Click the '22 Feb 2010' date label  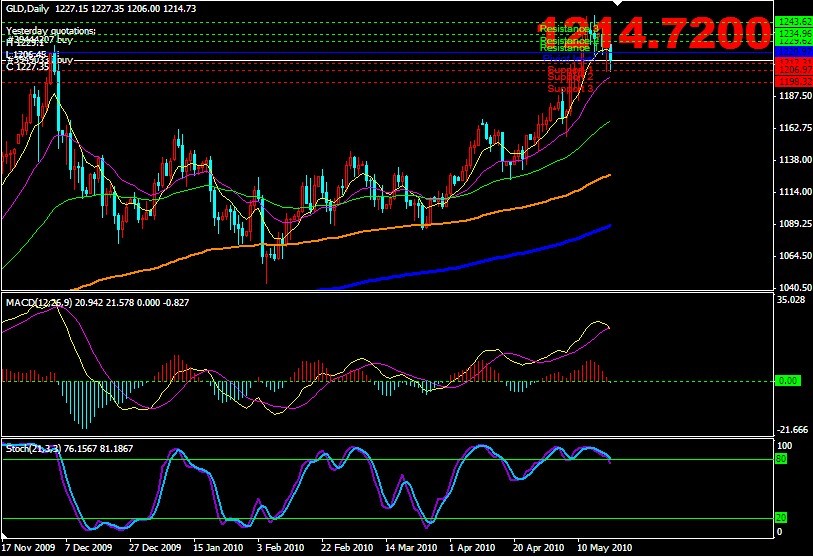[346, 548]
